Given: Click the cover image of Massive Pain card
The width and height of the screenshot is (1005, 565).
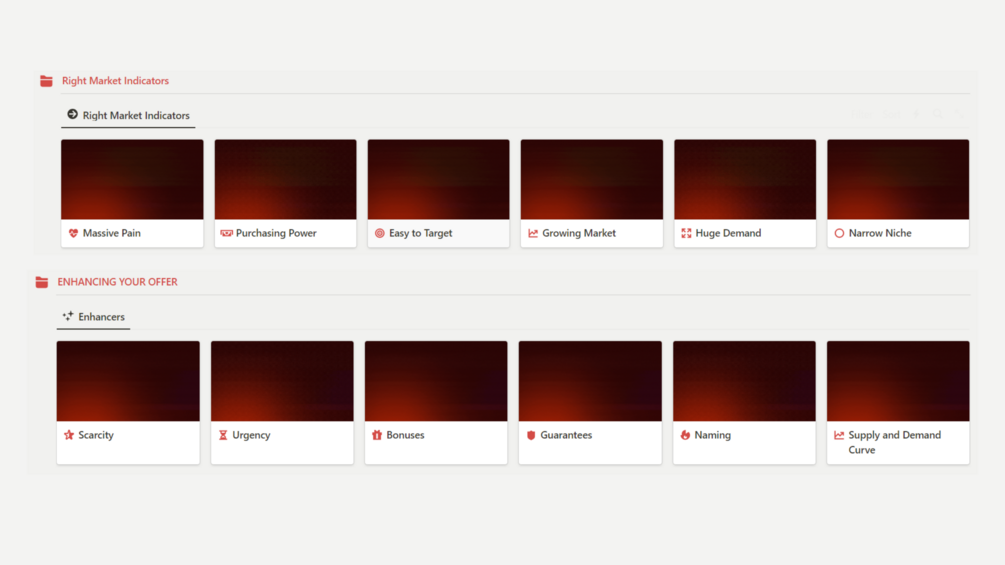Looking at the screenshot, I should [x=132, y=179].
